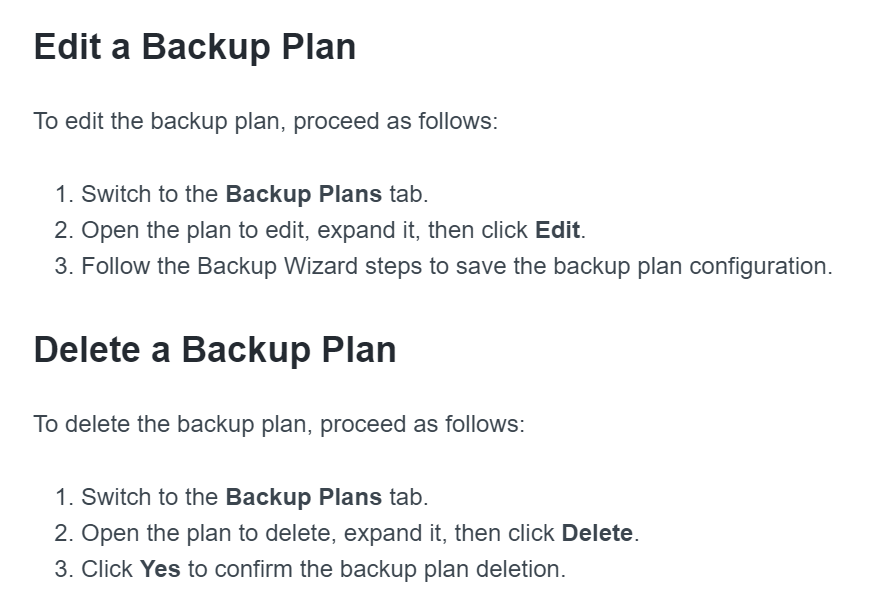The height and width of the screenshot is (616, 874).
Task: Click list number 1 under the Delete section
Action: pos(63,497)
